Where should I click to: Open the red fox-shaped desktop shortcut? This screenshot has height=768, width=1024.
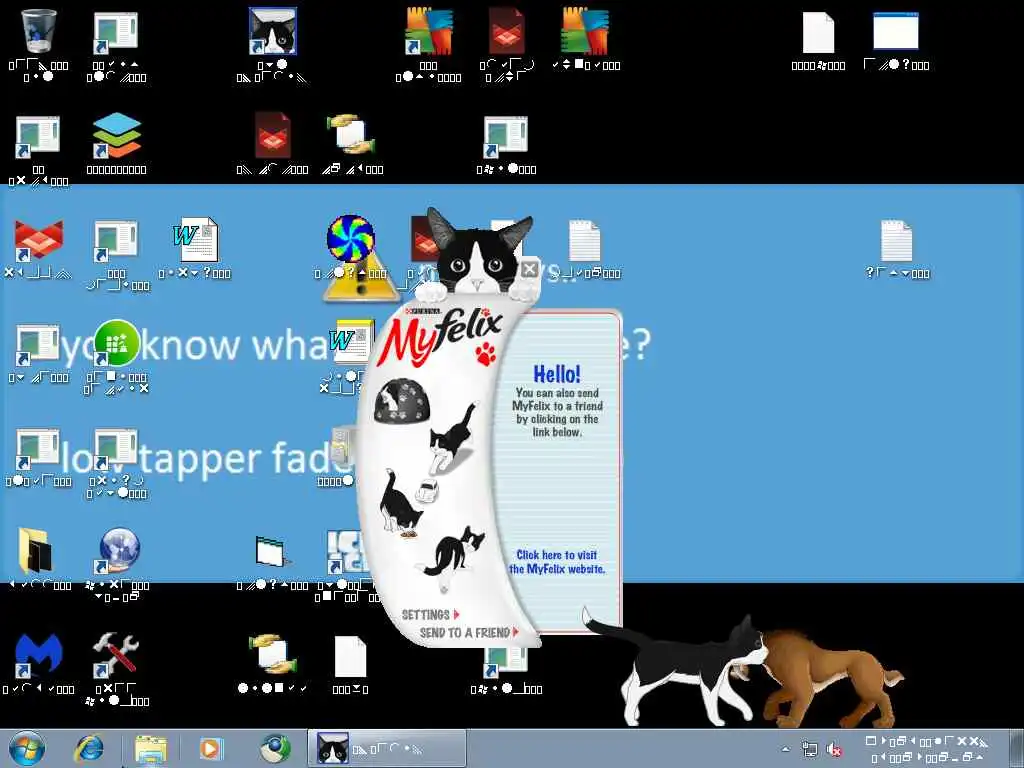click(x=39, y=240)
